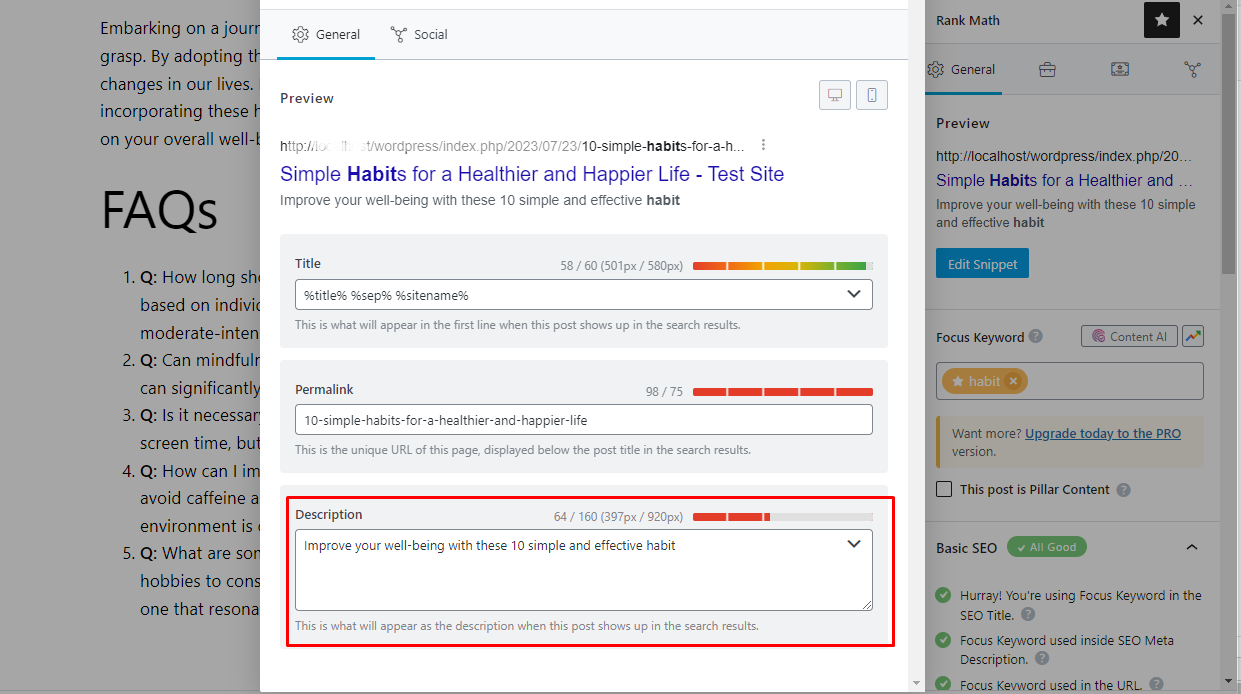The width and height of the screenshot is (1241, 694).
Task: Click help icon beside Pillar Content
Action: pos(1124,490)
